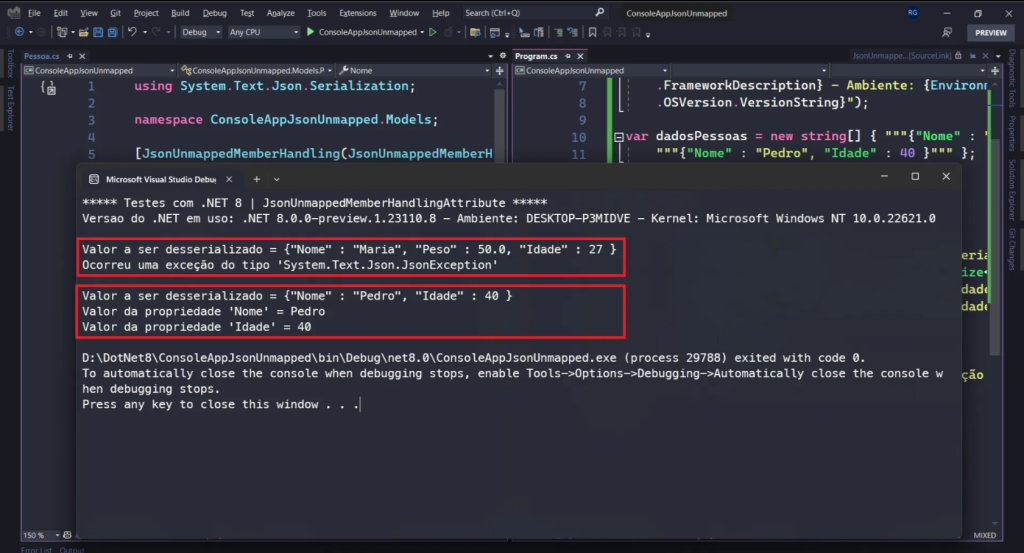
Task: Click the search magnifier icon
Action: click(600, 12)
